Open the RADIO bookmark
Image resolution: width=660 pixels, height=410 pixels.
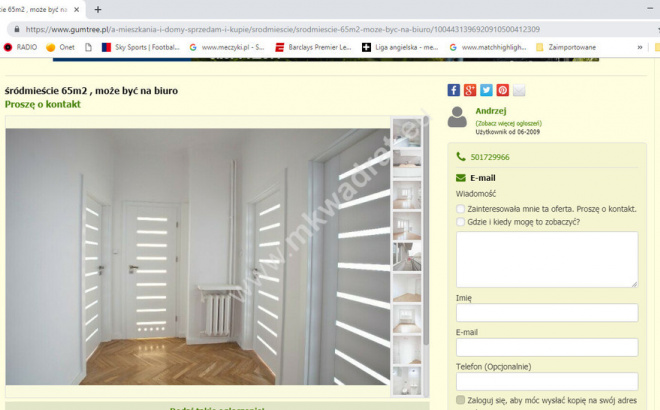click(20, 47)
